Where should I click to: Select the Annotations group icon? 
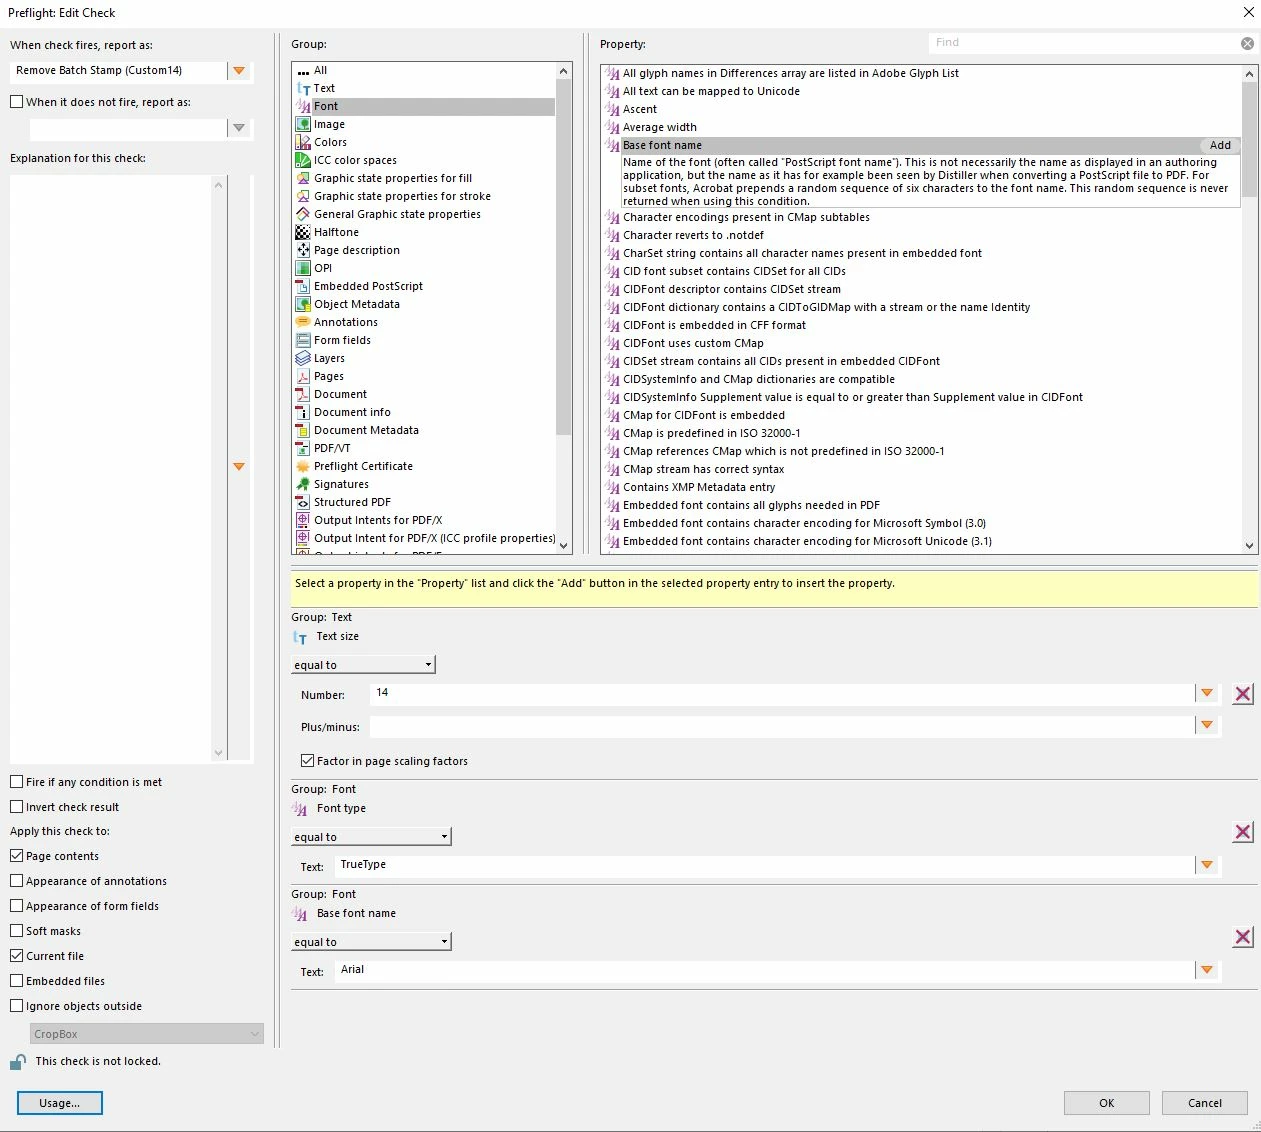click(302, 323)
